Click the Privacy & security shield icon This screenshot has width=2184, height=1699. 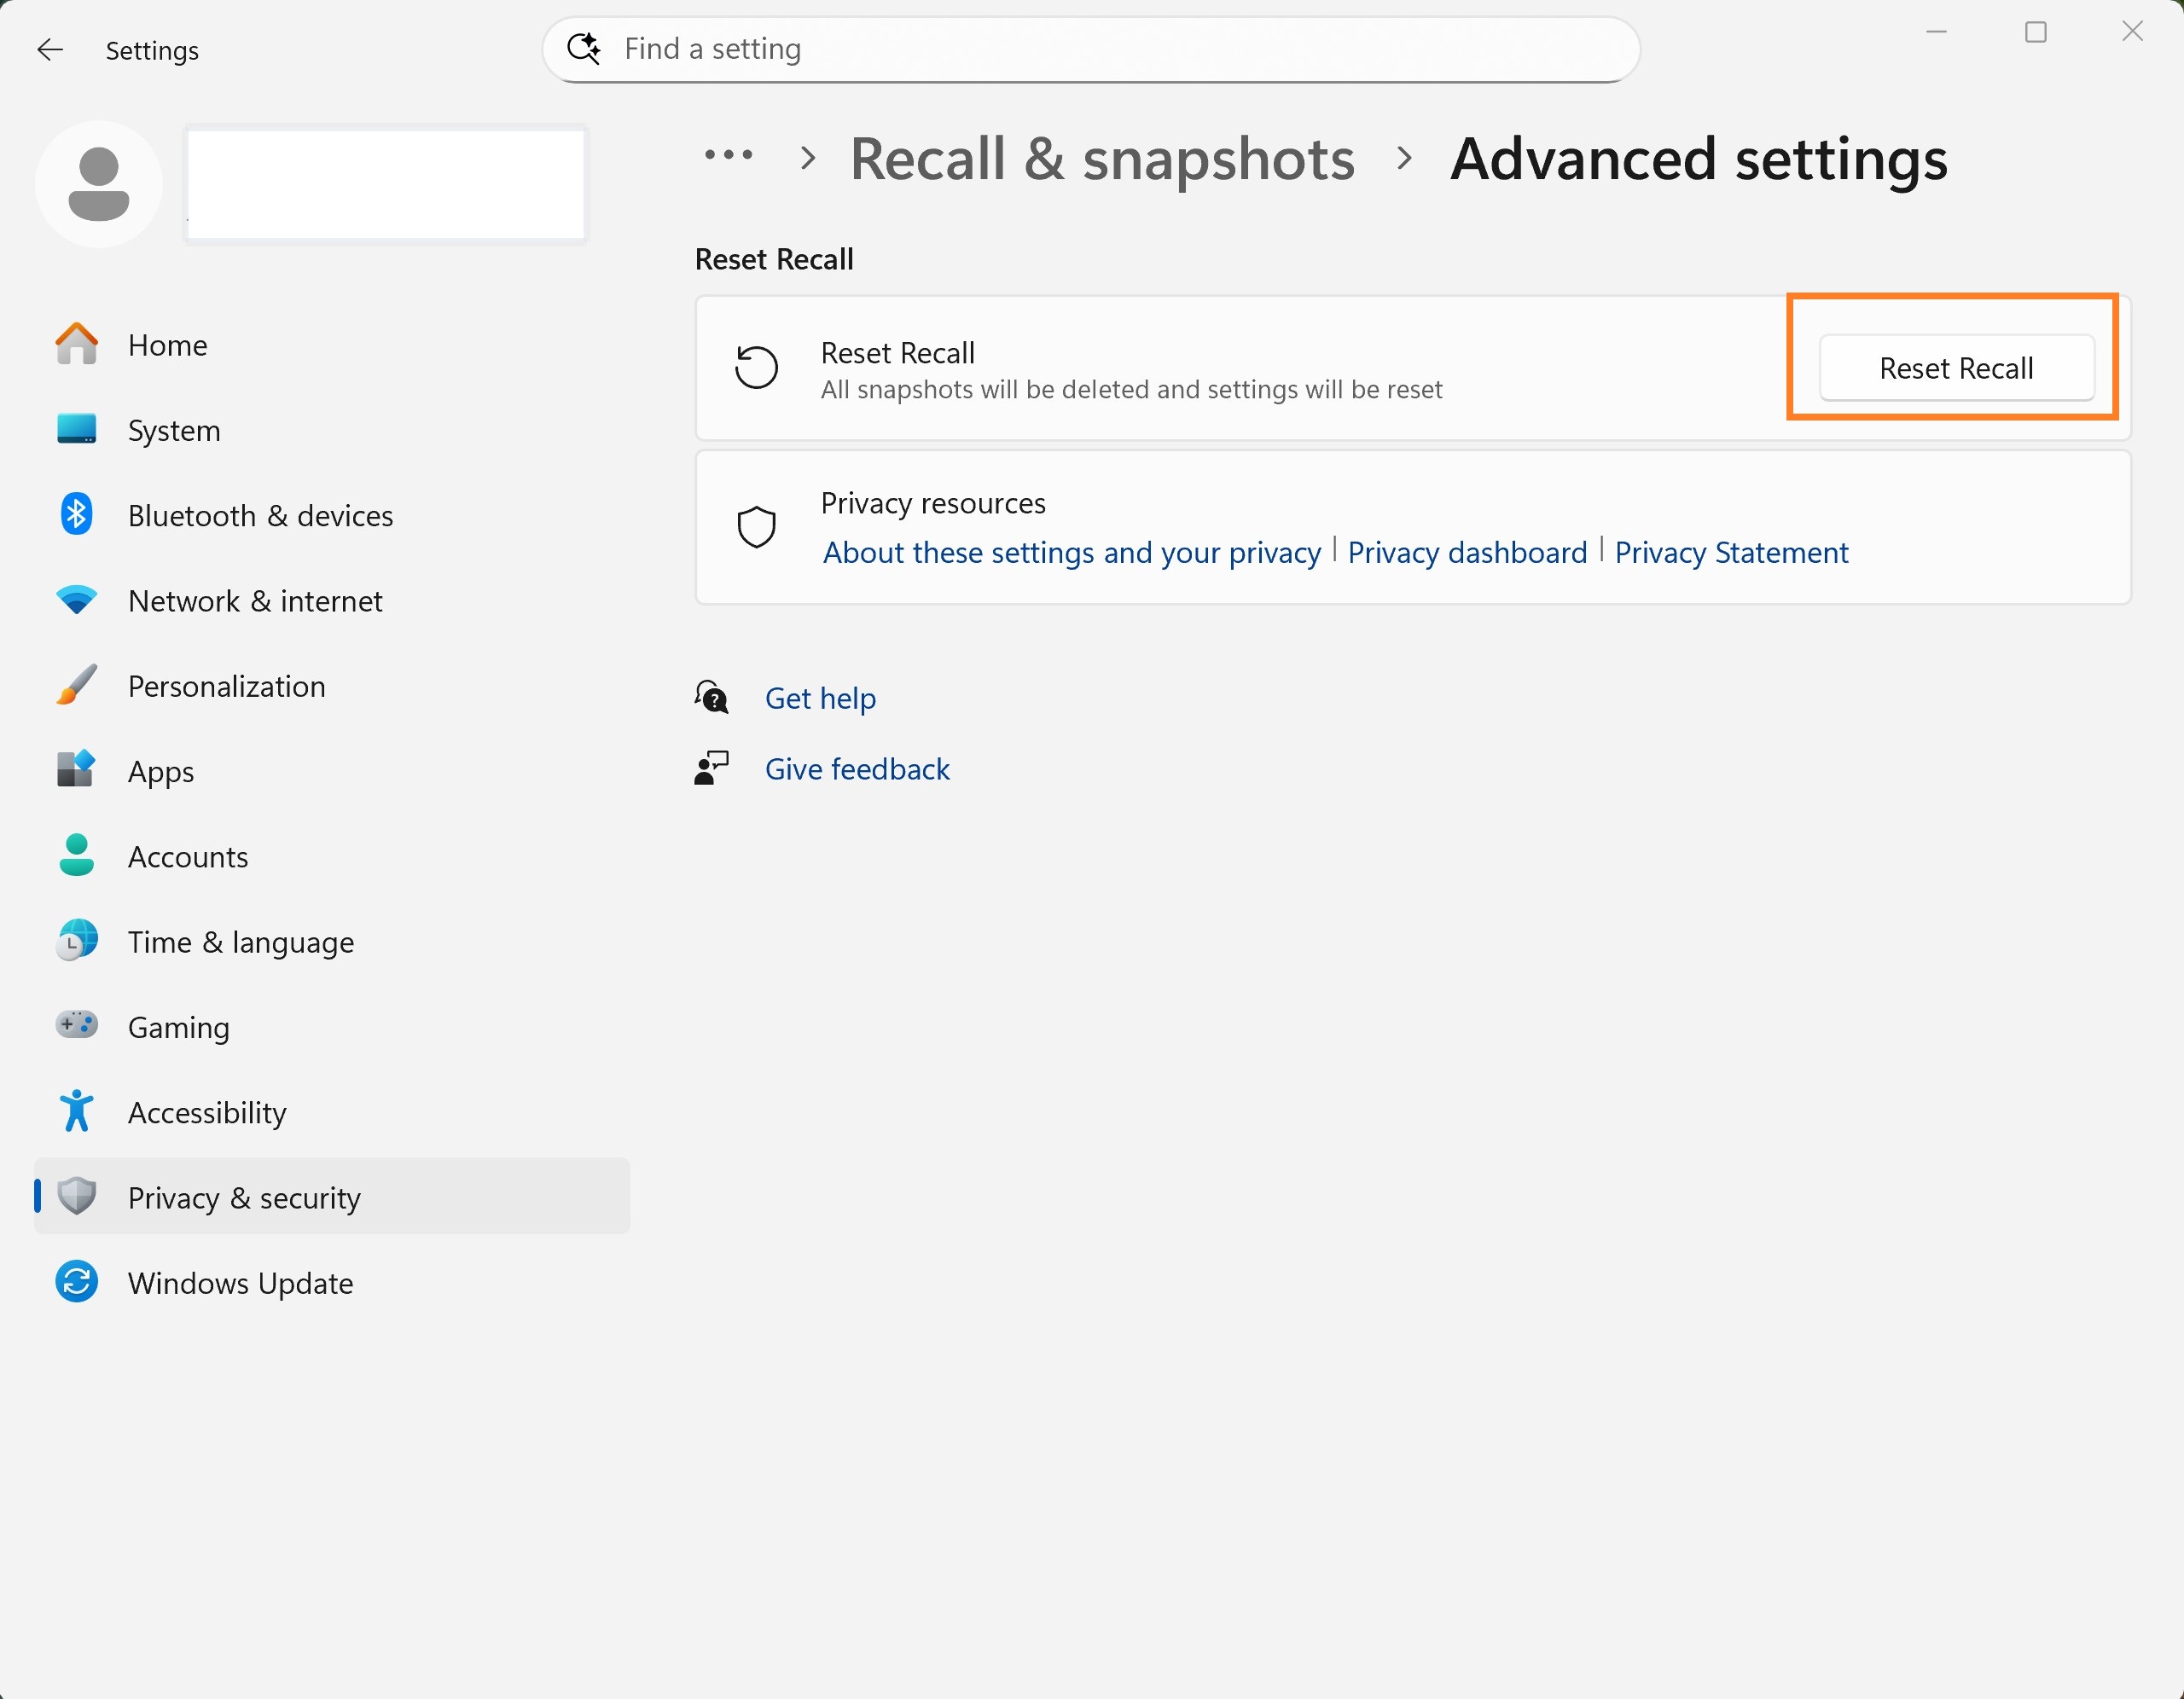pos(76,1197)
